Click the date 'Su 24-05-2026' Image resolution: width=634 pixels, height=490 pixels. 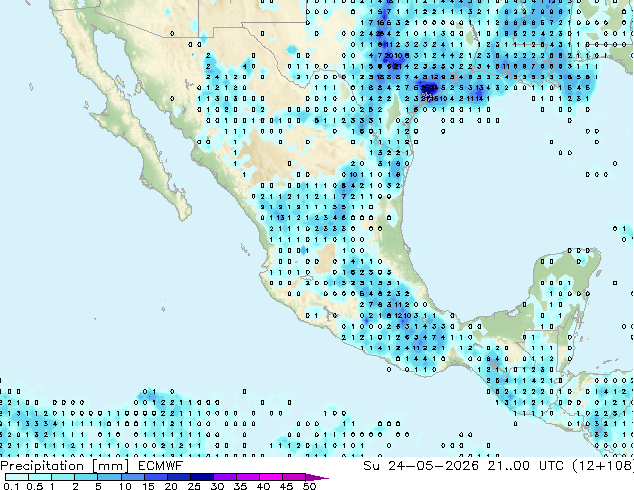coord(421,466)
